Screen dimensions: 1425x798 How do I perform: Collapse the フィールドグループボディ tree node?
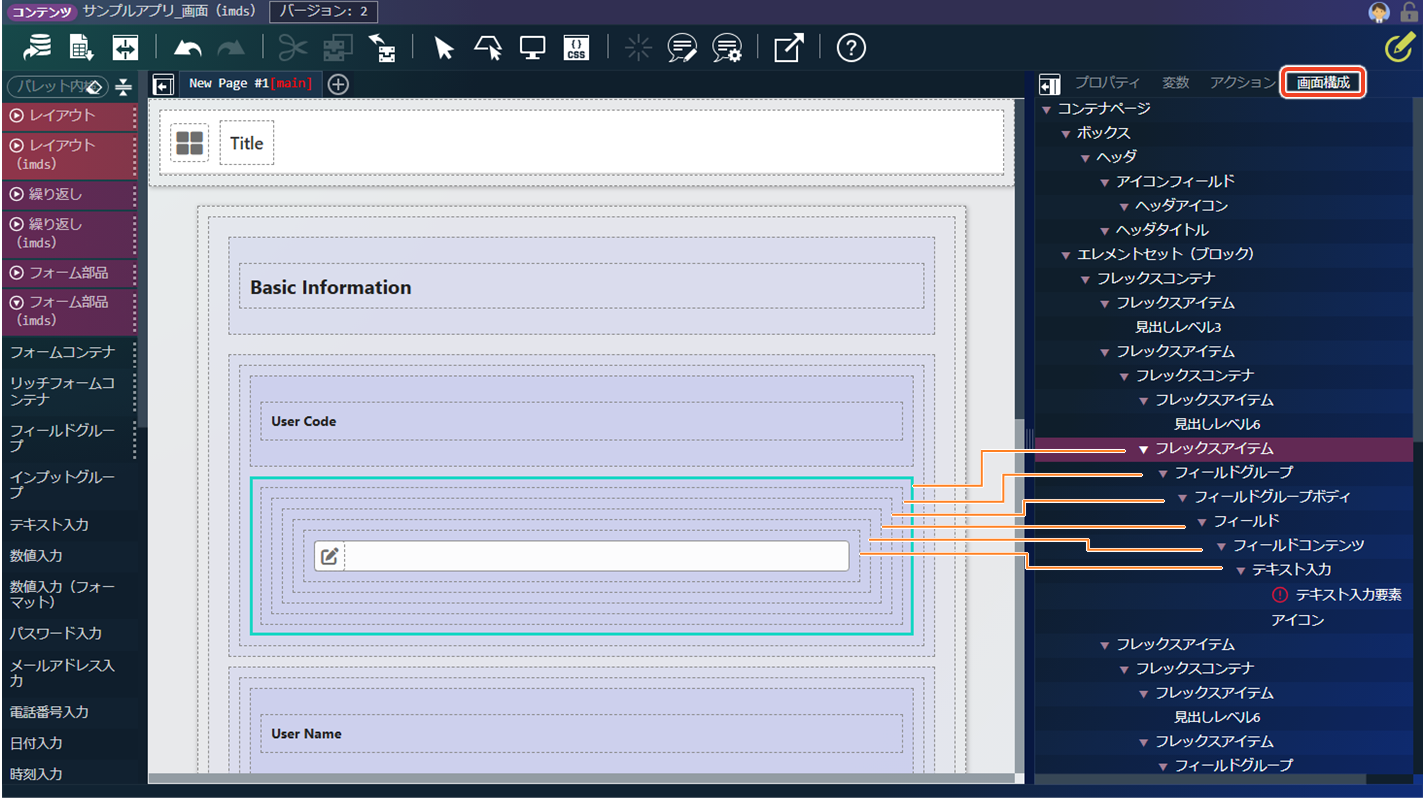[x=1182, y=498]
